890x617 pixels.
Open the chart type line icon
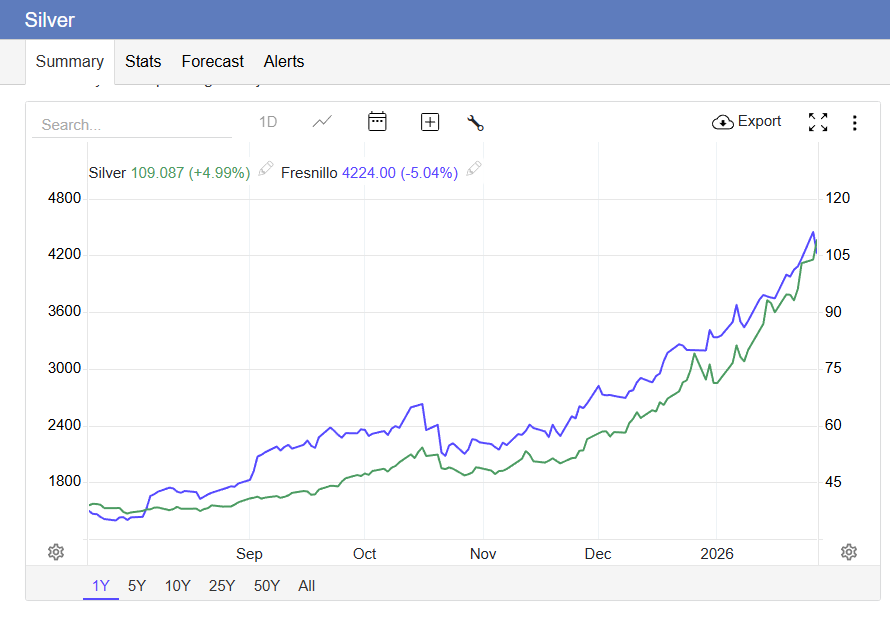click(322, 122)
